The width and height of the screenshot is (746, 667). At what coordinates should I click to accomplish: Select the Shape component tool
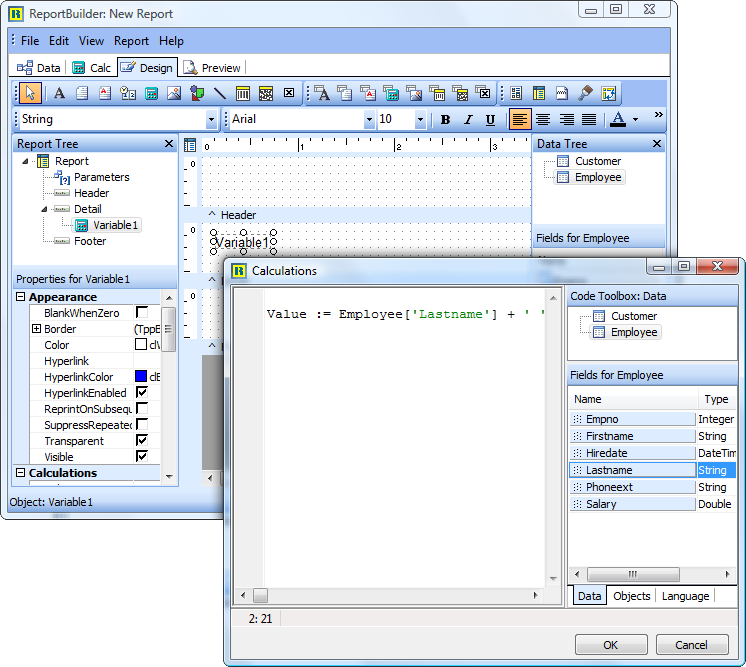tap(197, 93)
